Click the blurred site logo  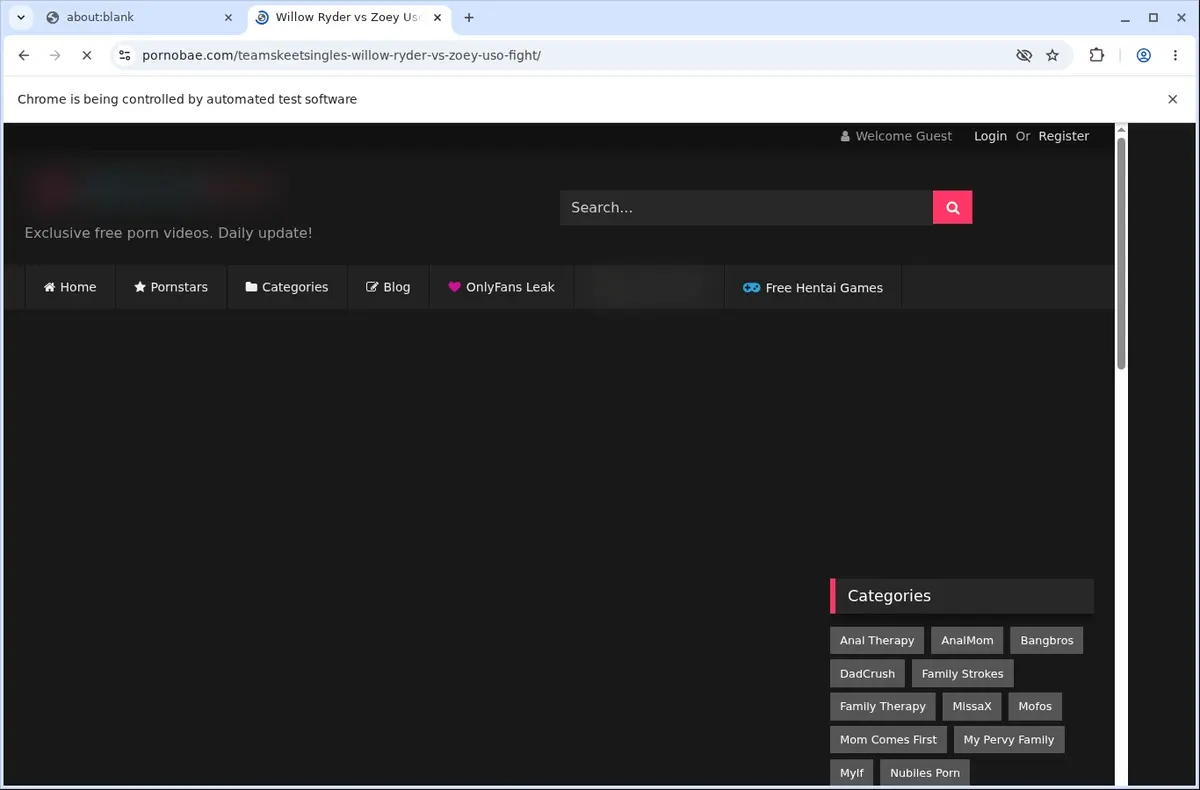click(x=155, y=186)
